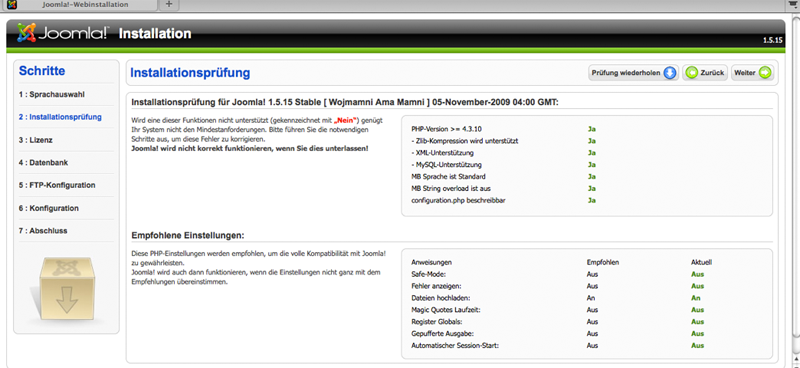Proceed with the Weiter button
The height and width of the screenshot is (368, 800).
(x=752, y=73)
